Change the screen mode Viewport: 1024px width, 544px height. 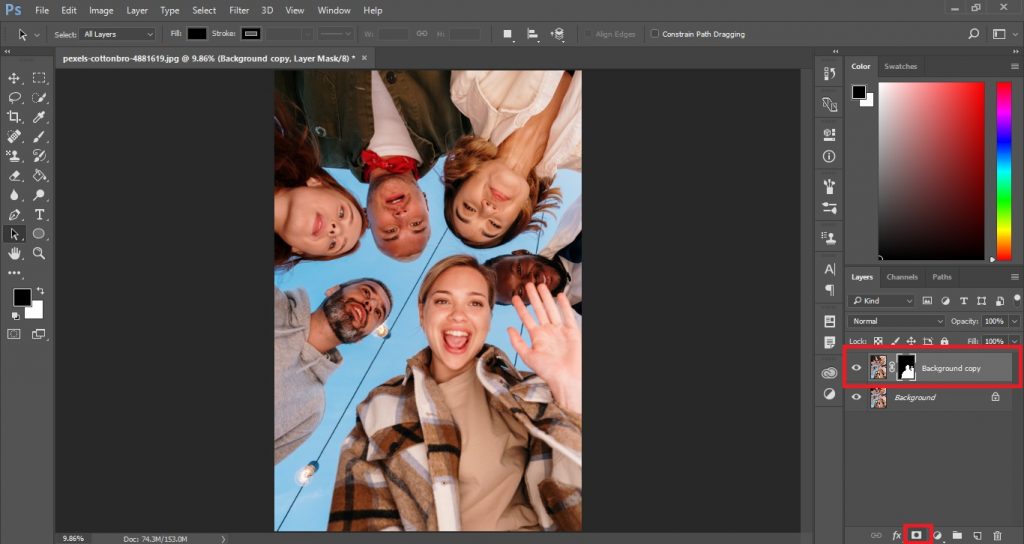[39, 334]
